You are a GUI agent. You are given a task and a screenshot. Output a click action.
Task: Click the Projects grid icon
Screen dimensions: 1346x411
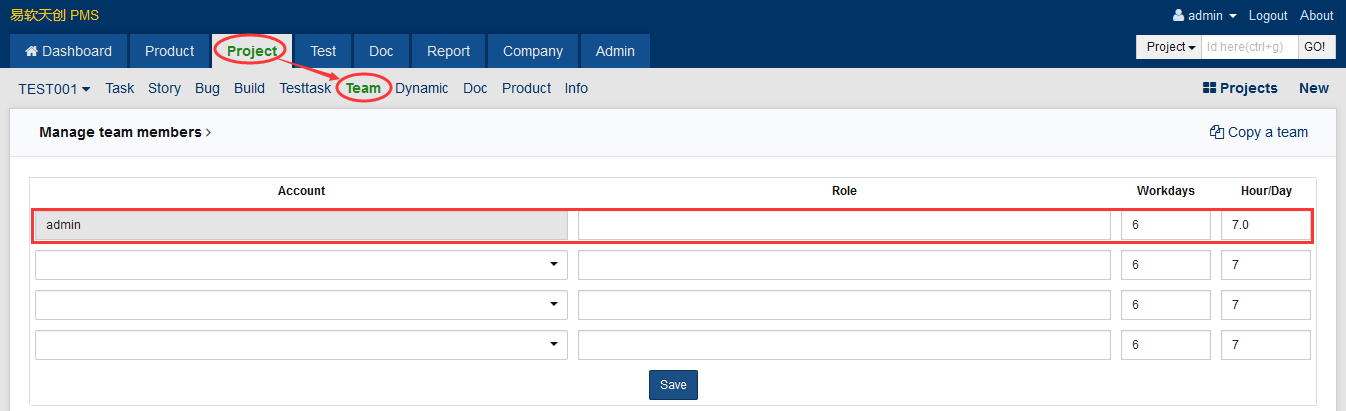(x=1209, y=88)
